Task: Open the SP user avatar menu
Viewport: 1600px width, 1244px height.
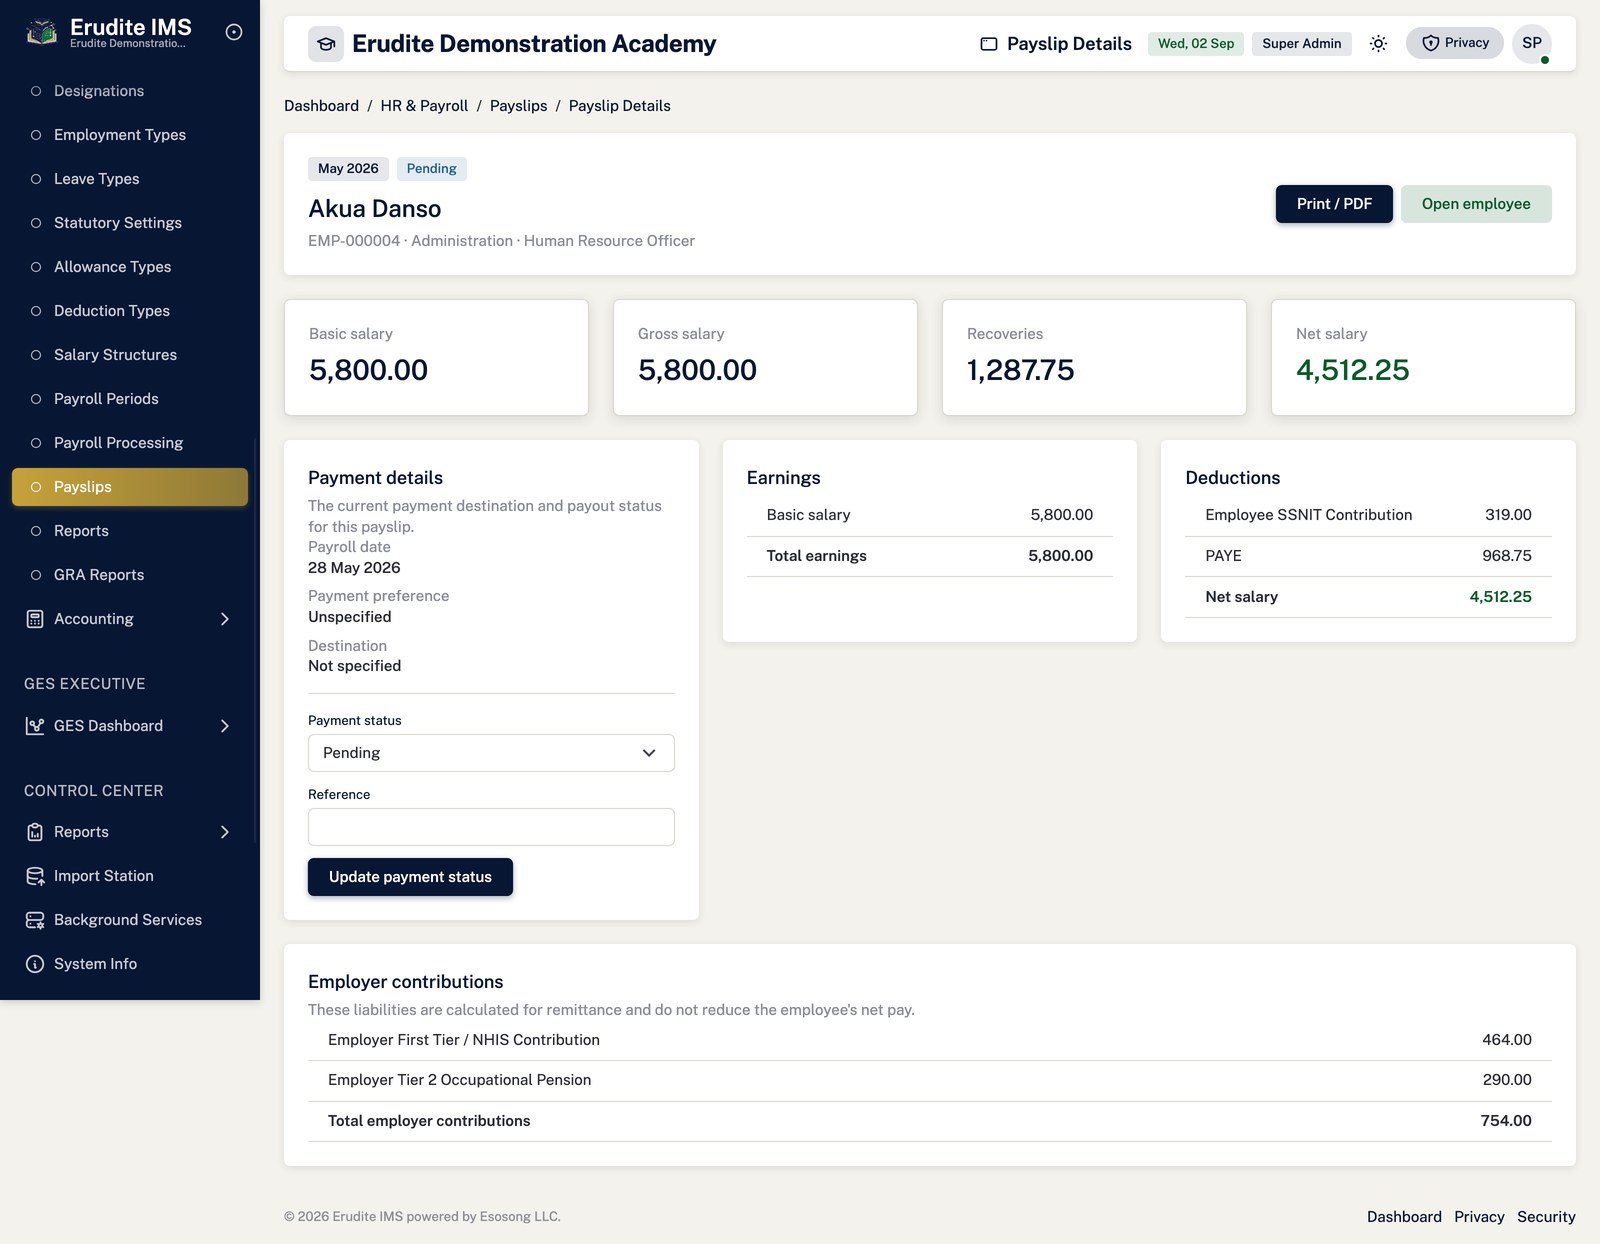Action: [x=1532, y=43]
